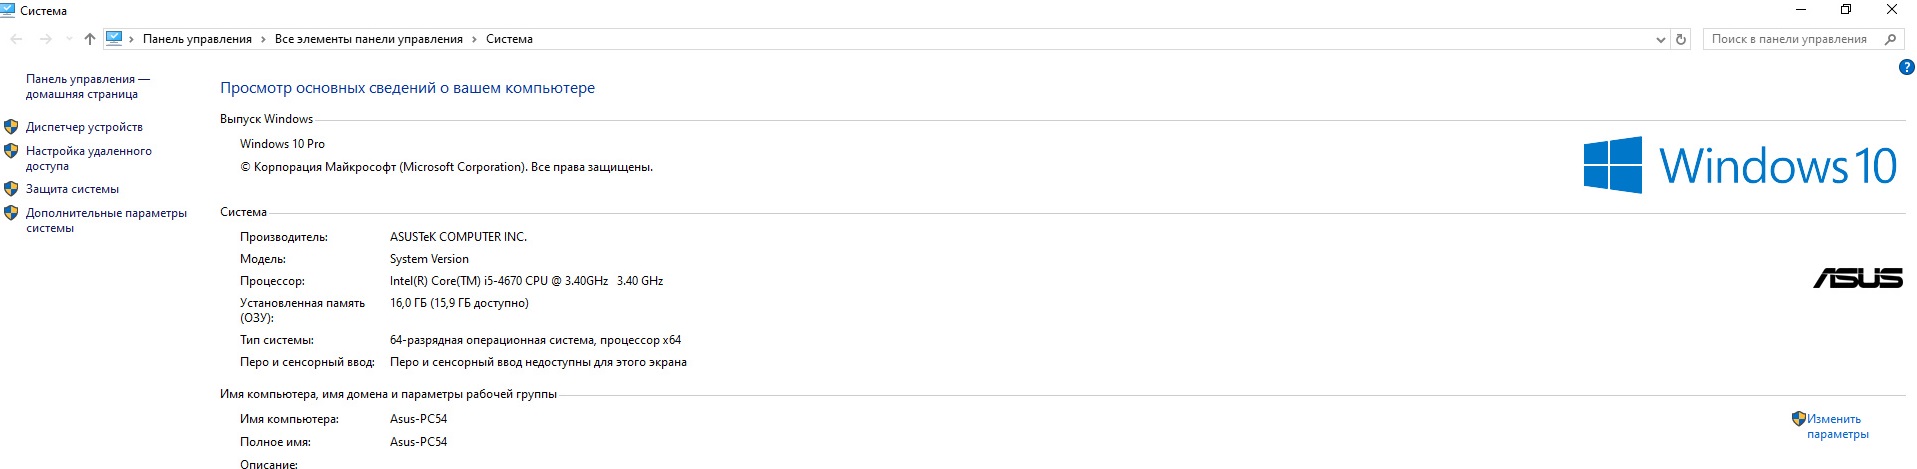1917x469 pixels.
Task: Open recent locations dropdown chevron
Action: (68, 39)
